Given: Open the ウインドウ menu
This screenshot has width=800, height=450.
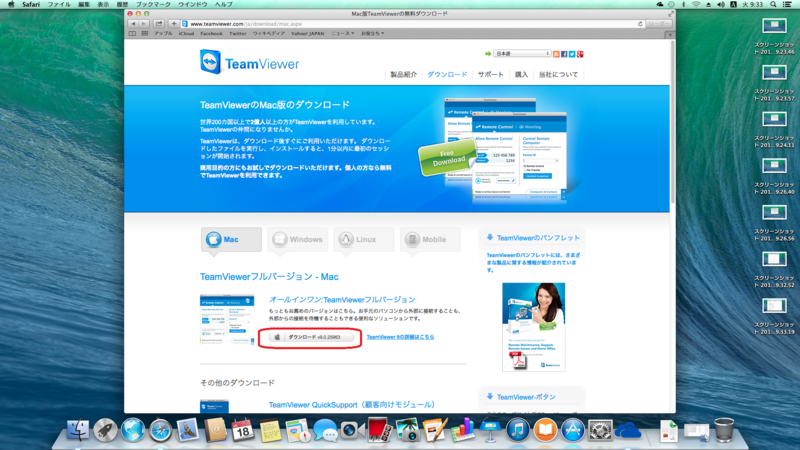Looking at the screenshot, I should 192,4.
